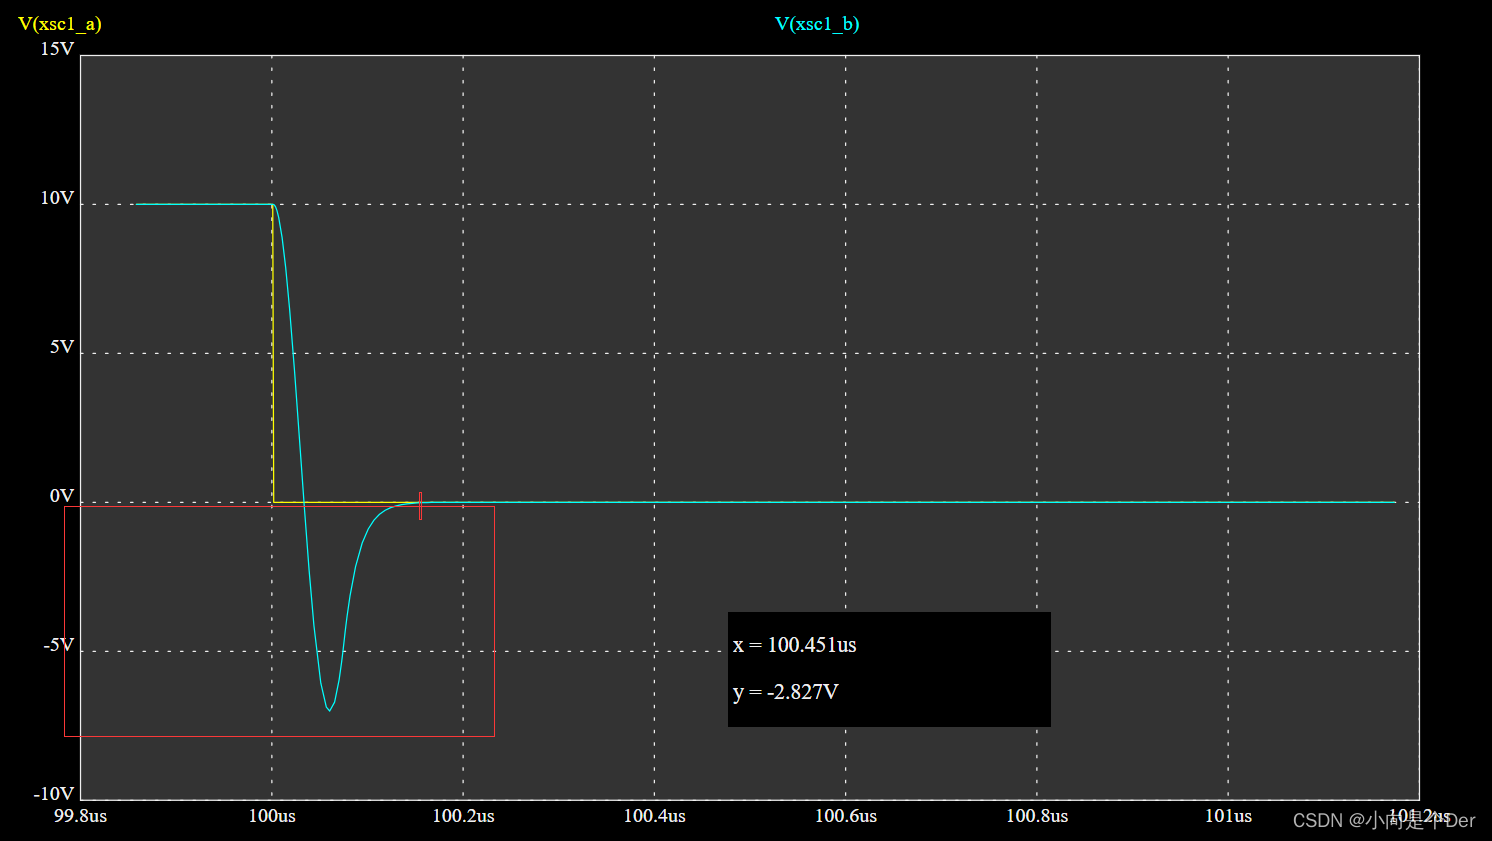Click the 100.6us time axis label
The image size is (1492, 841).
[x=846, y=816]
